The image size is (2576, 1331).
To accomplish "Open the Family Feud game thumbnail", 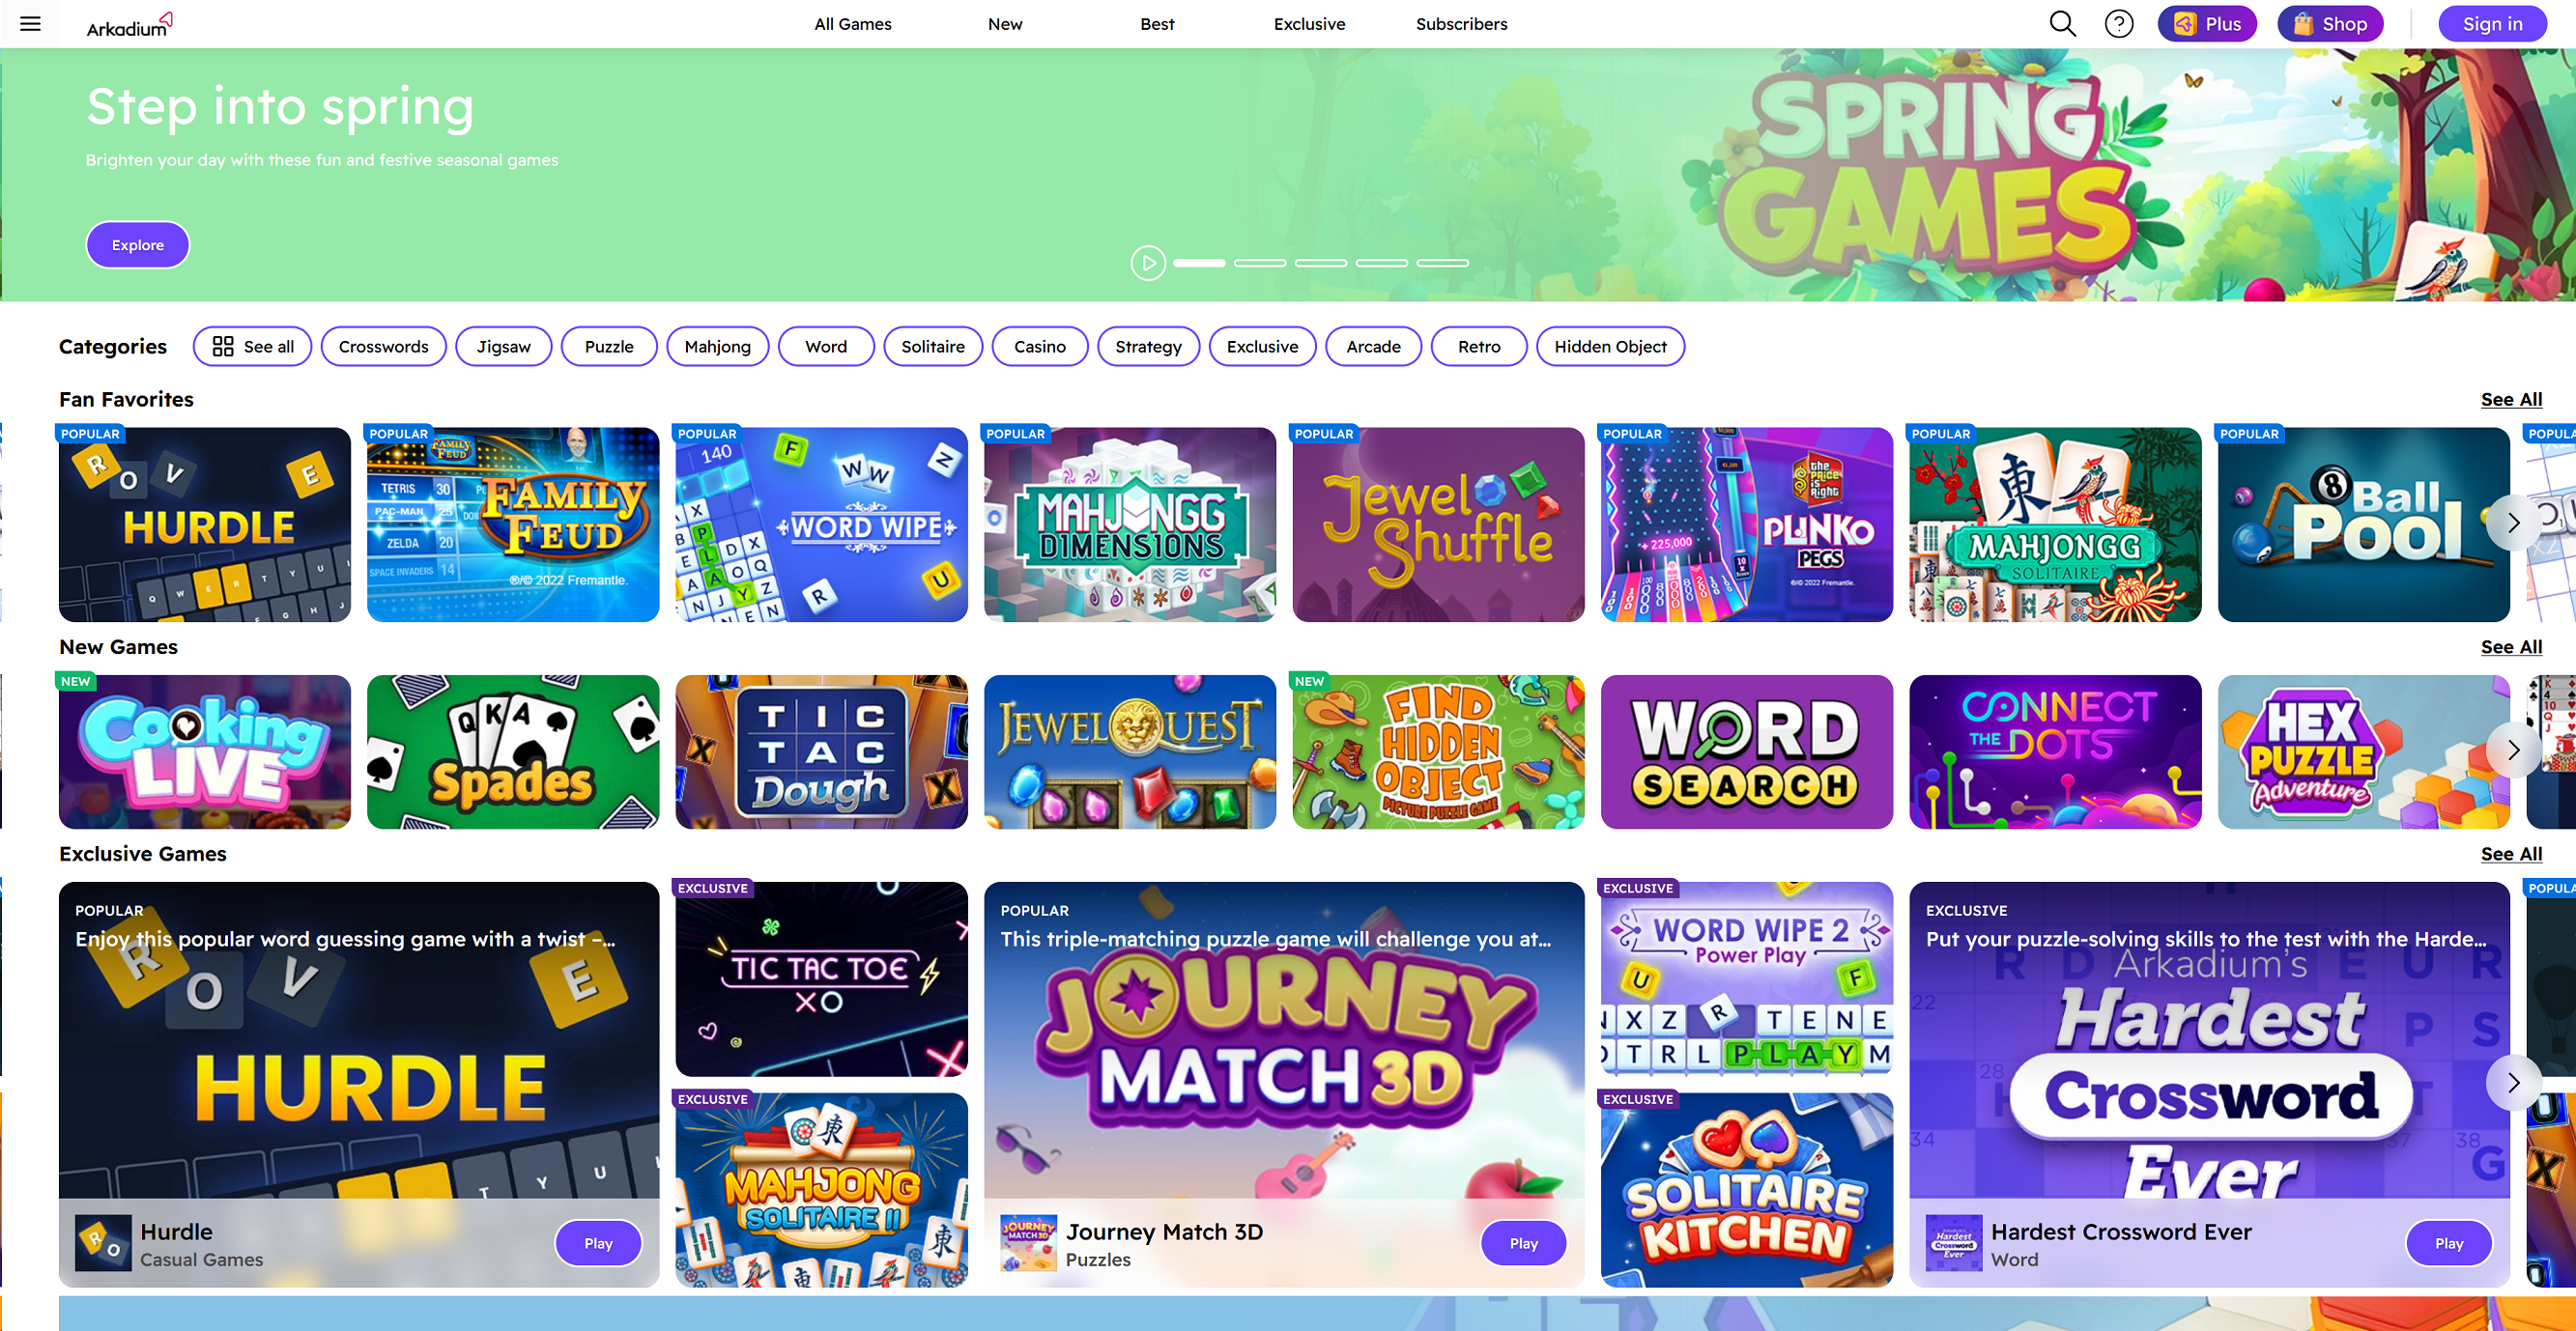I will [x=513, y=524].
